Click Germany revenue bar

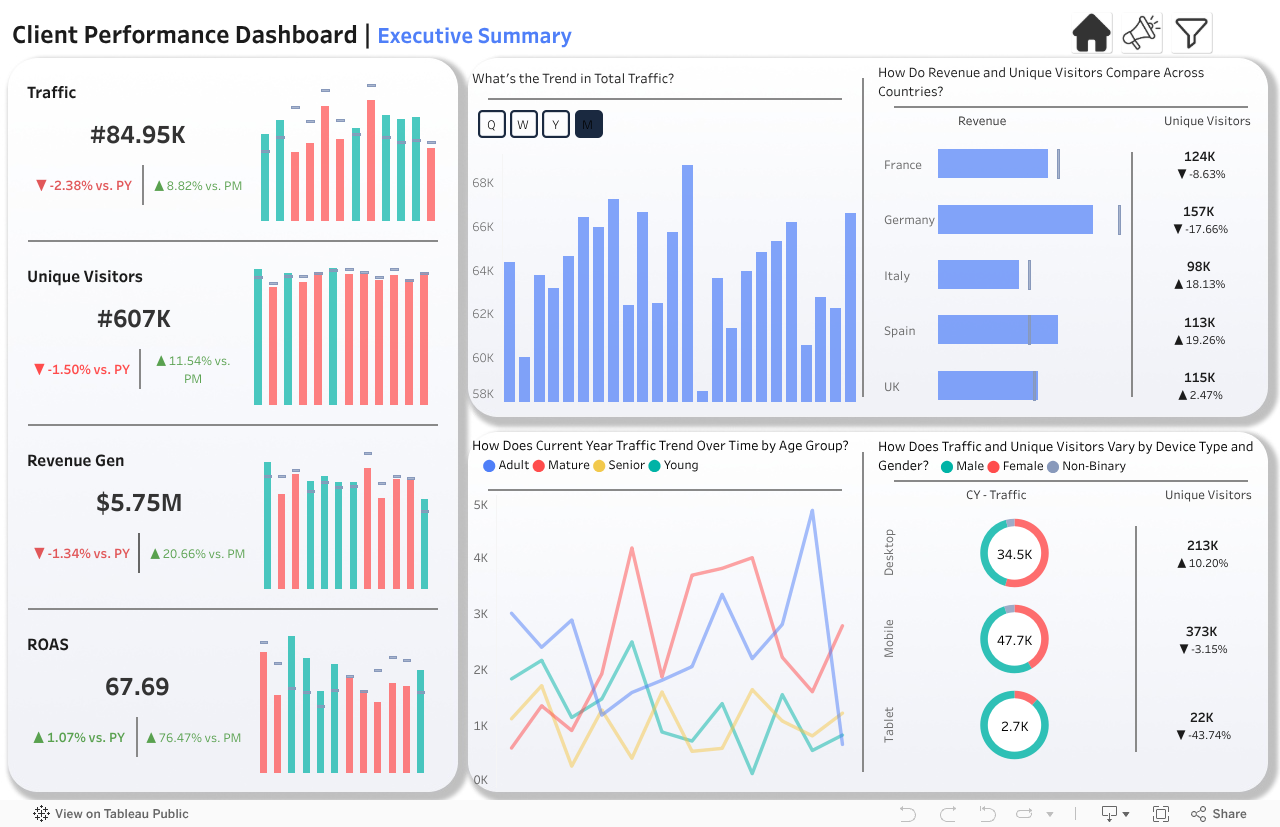click(x=1015, y=220)
